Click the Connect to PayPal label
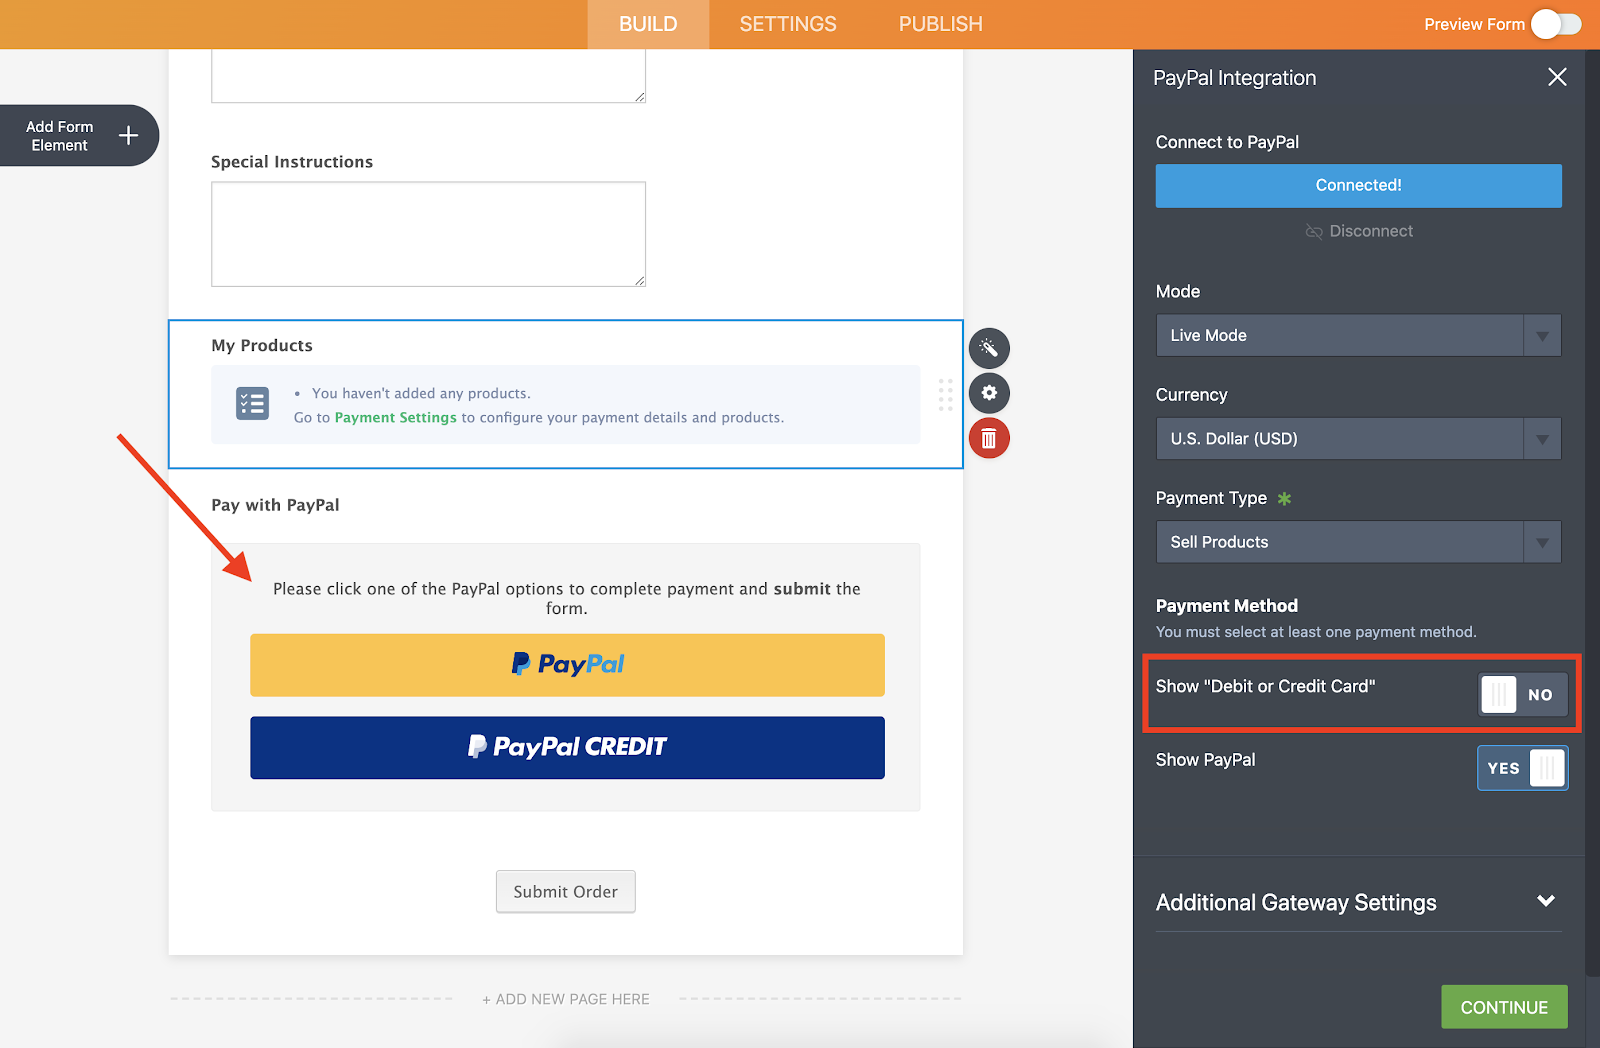1600x1048 pixels. 1227,142
